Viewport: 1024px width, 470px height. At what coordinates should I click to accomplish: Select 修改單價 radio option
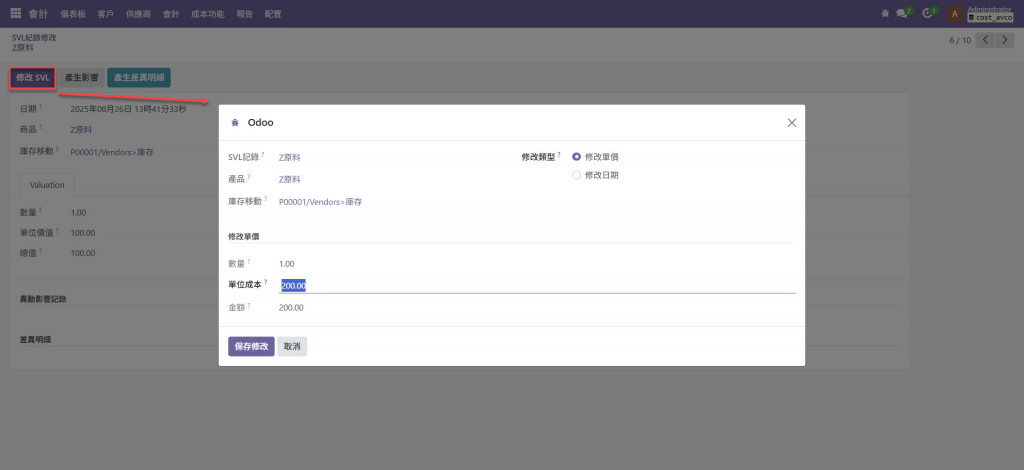pos(576,157)
